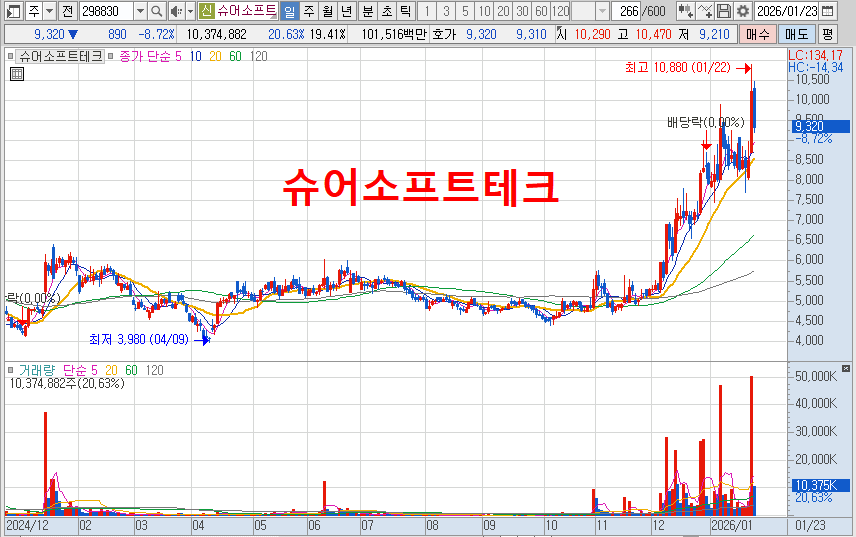Click the LC:134.17 indicator text
Viewport: 856px width, 537px height.
(x=815, y=55)
